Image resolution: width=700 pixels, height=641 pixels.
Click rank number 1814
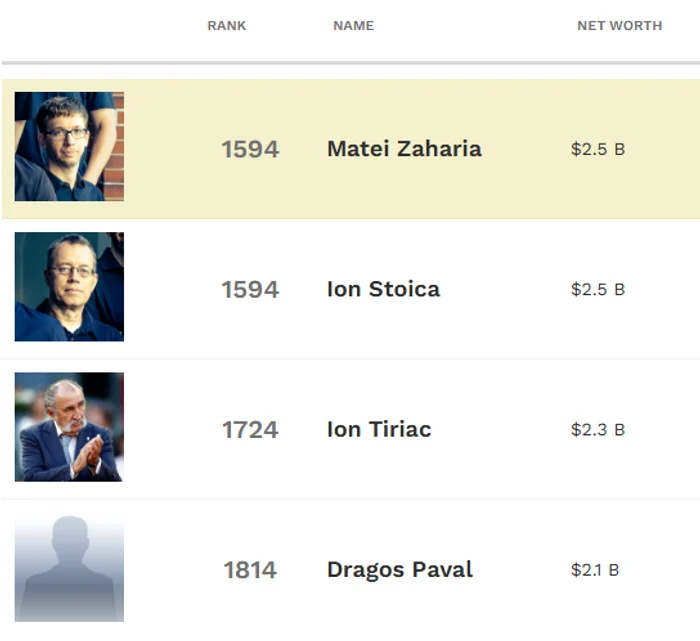click(250, 570)
